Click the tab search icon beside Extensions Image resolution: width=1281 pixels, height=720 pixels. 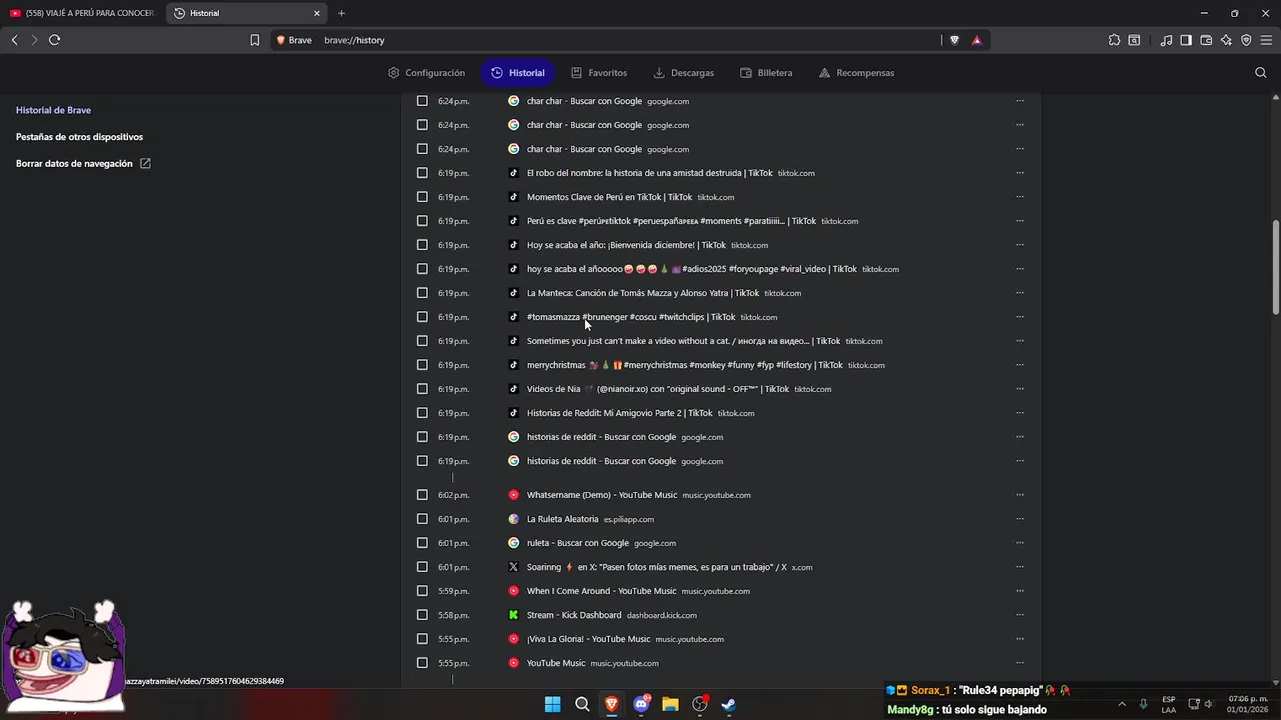coord(1134,40)
